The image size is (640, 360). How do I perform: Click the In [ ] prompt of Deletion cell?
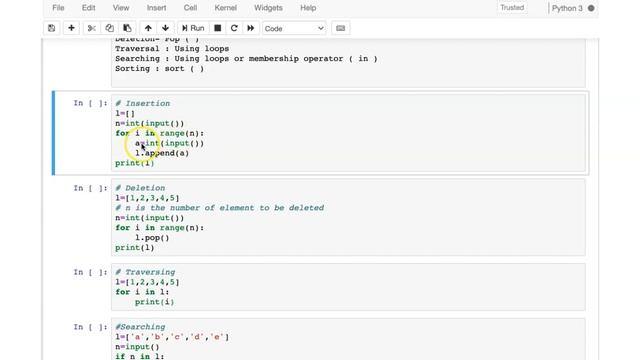90,188
